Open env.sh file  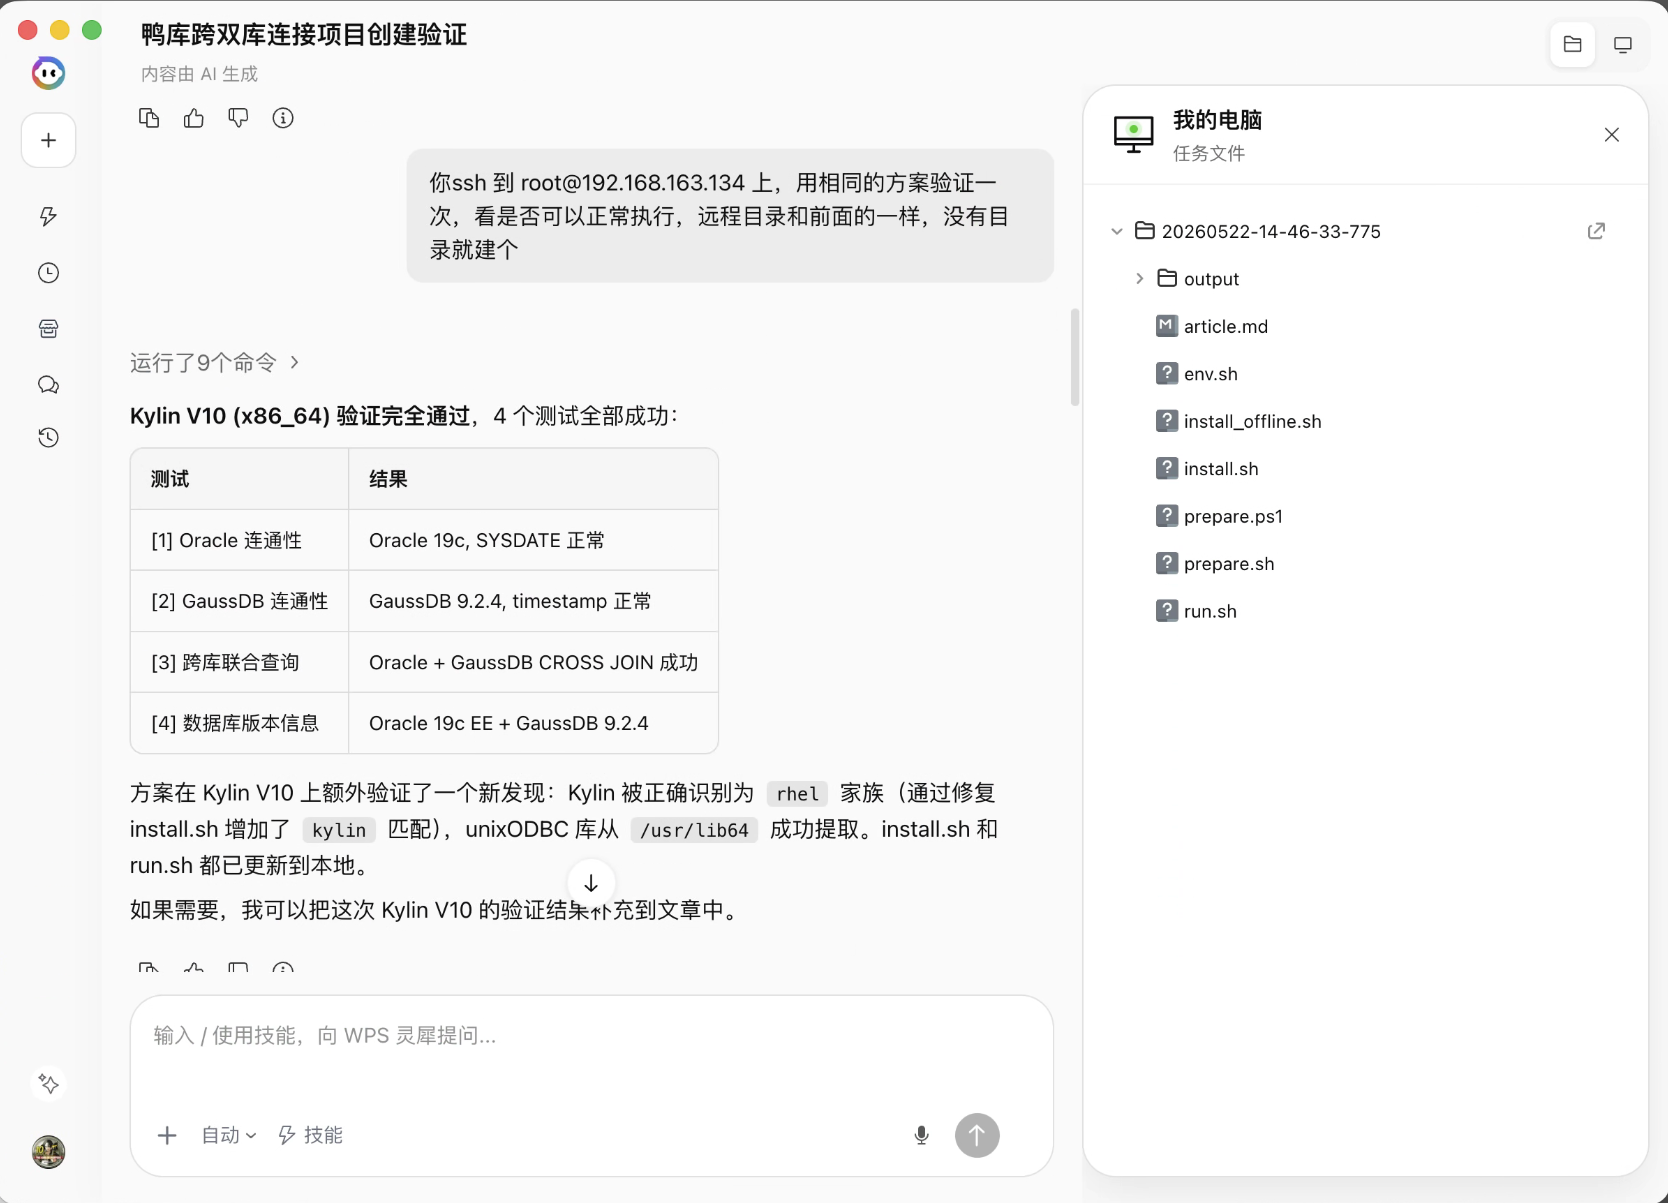tap(1197, 374)
